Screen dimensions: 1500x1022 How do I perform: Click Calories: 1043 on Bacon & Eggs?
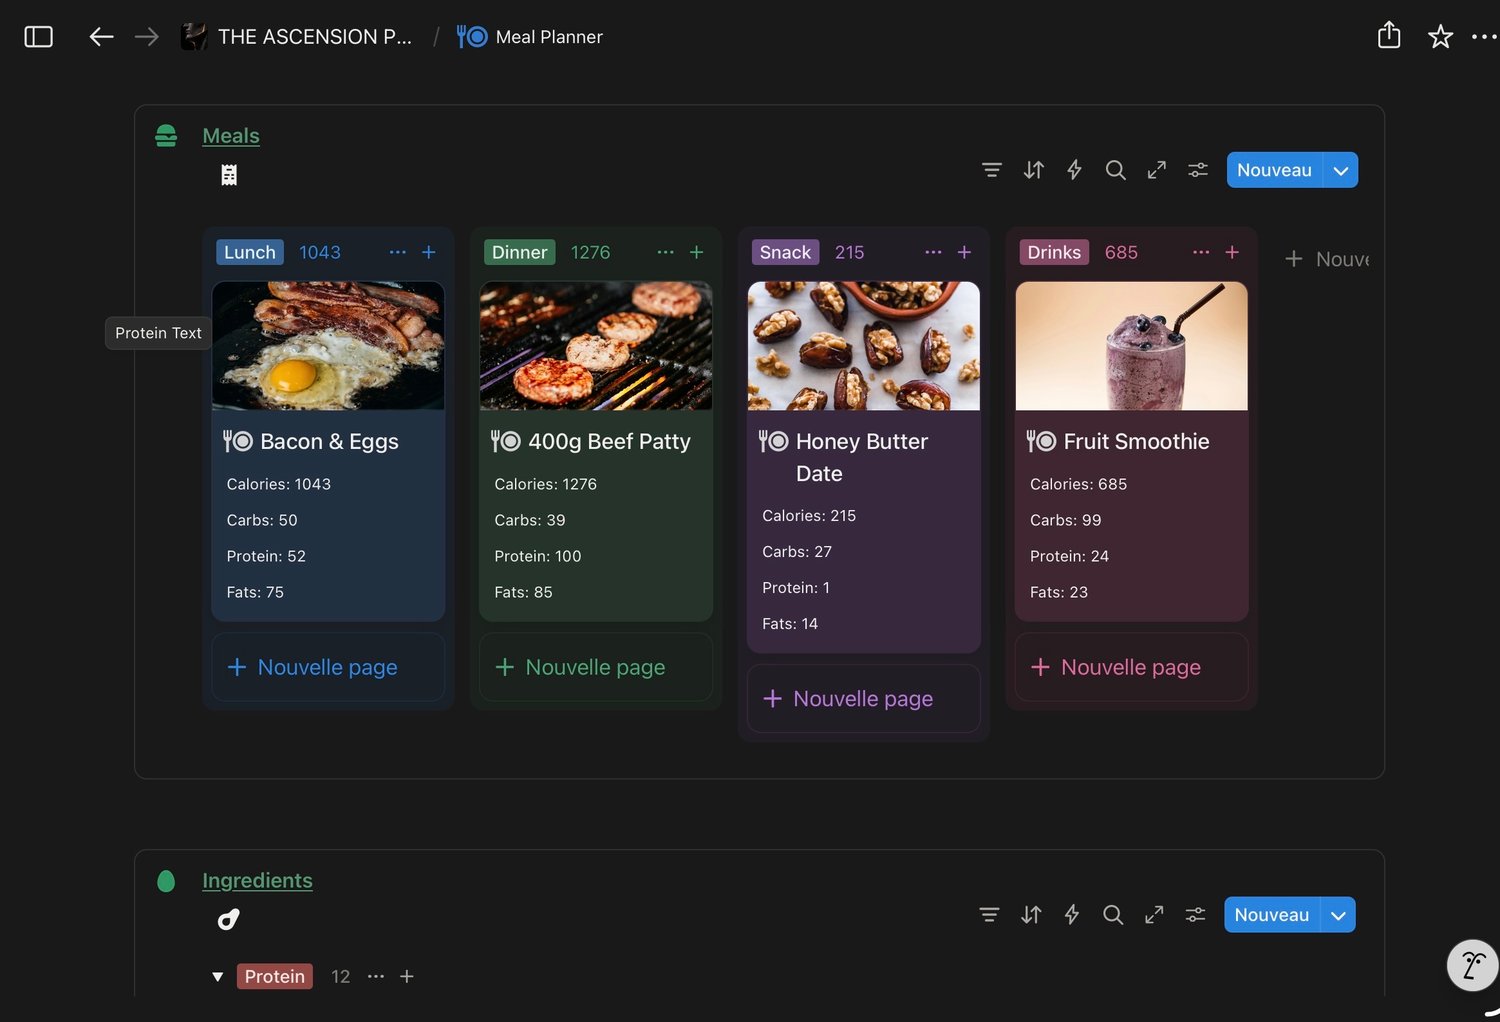tap(279, 484)
